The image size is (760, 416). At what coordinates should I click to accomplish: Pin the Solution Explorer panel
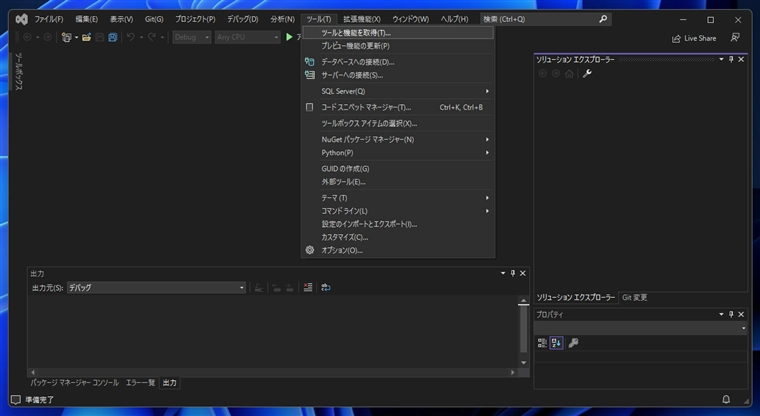(x=731, y=59)
